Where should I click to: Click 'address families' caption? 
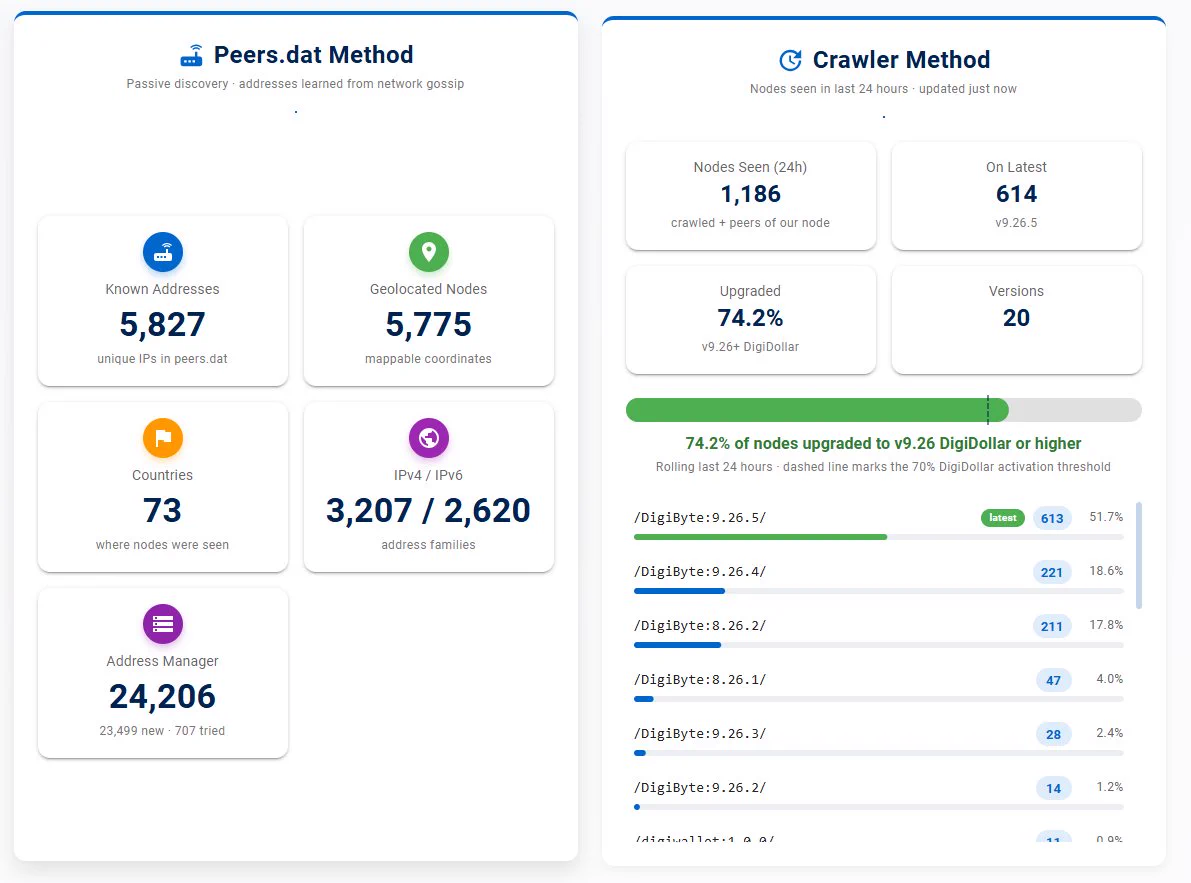(428, 544)
